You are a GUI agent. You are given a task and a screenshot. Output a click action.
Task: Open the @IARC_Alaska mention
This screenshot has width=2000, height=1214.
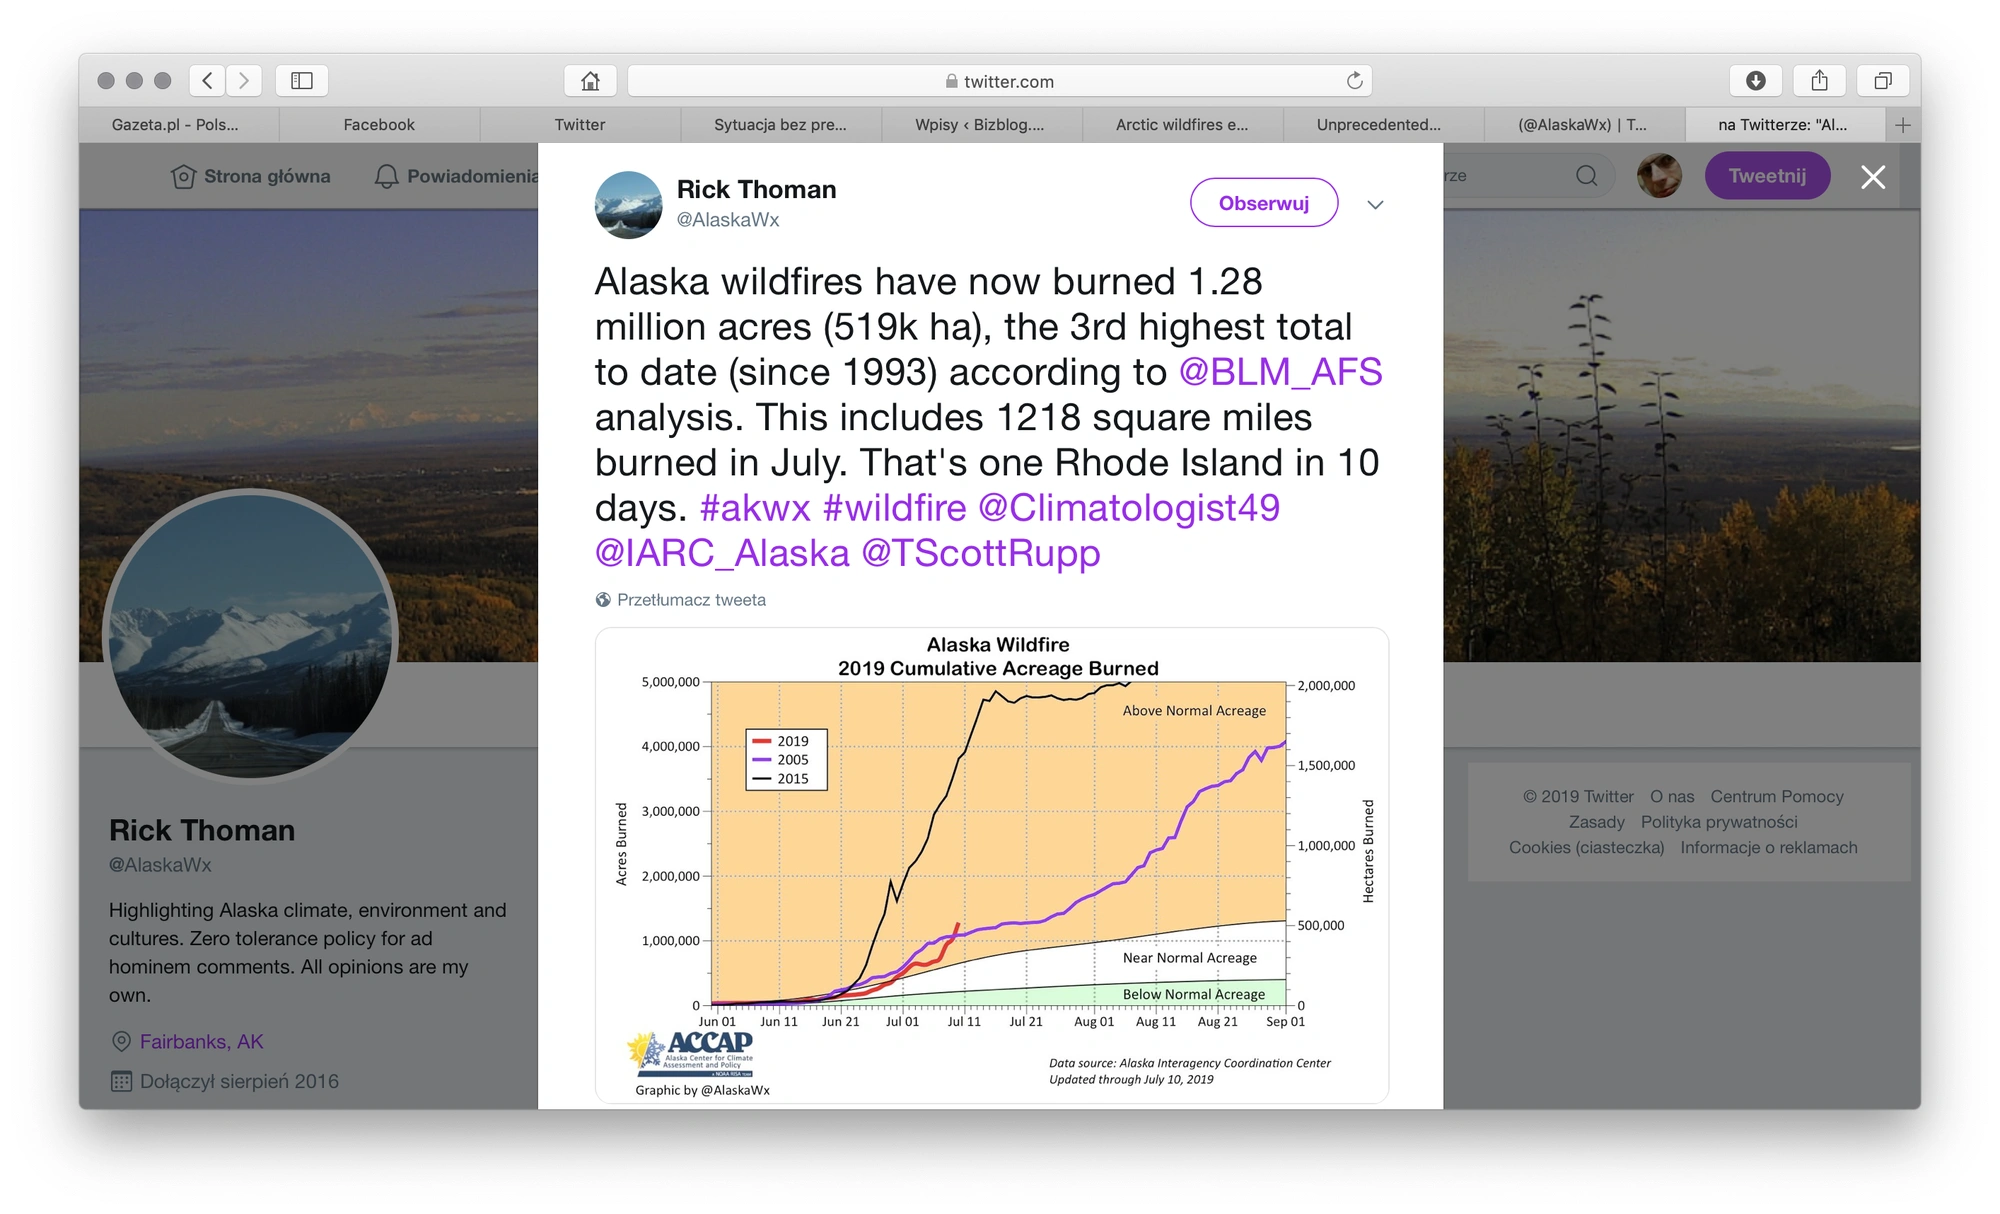[722, 553]
